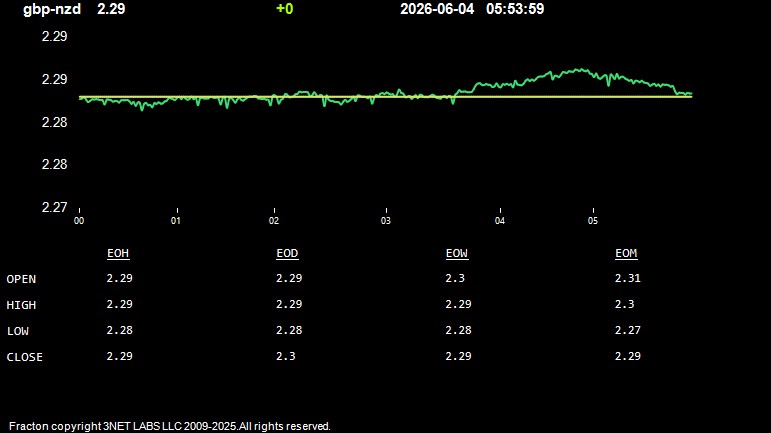Viewport: 771px width, 433px height.
Task: Click the date 2026-06-04
Action: click(437, 9)
